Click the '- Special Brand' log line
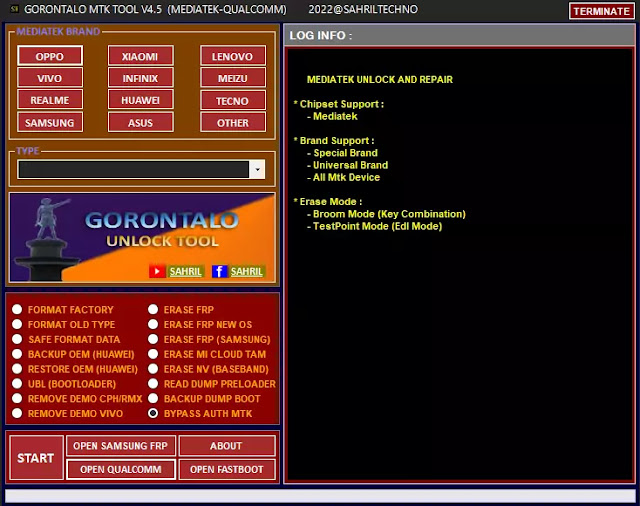The height and width of the screenshot is (506, 640). point(342,153)
